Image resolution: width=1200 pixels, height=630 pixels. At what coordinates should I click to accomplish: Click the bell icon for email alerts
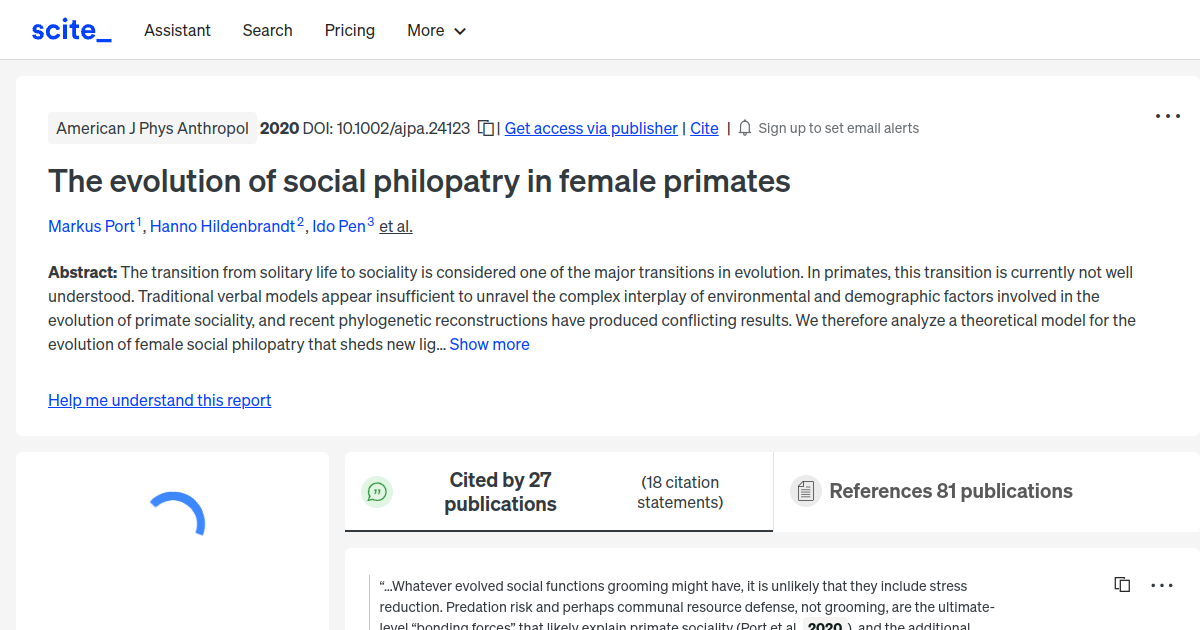pos(743,128)
